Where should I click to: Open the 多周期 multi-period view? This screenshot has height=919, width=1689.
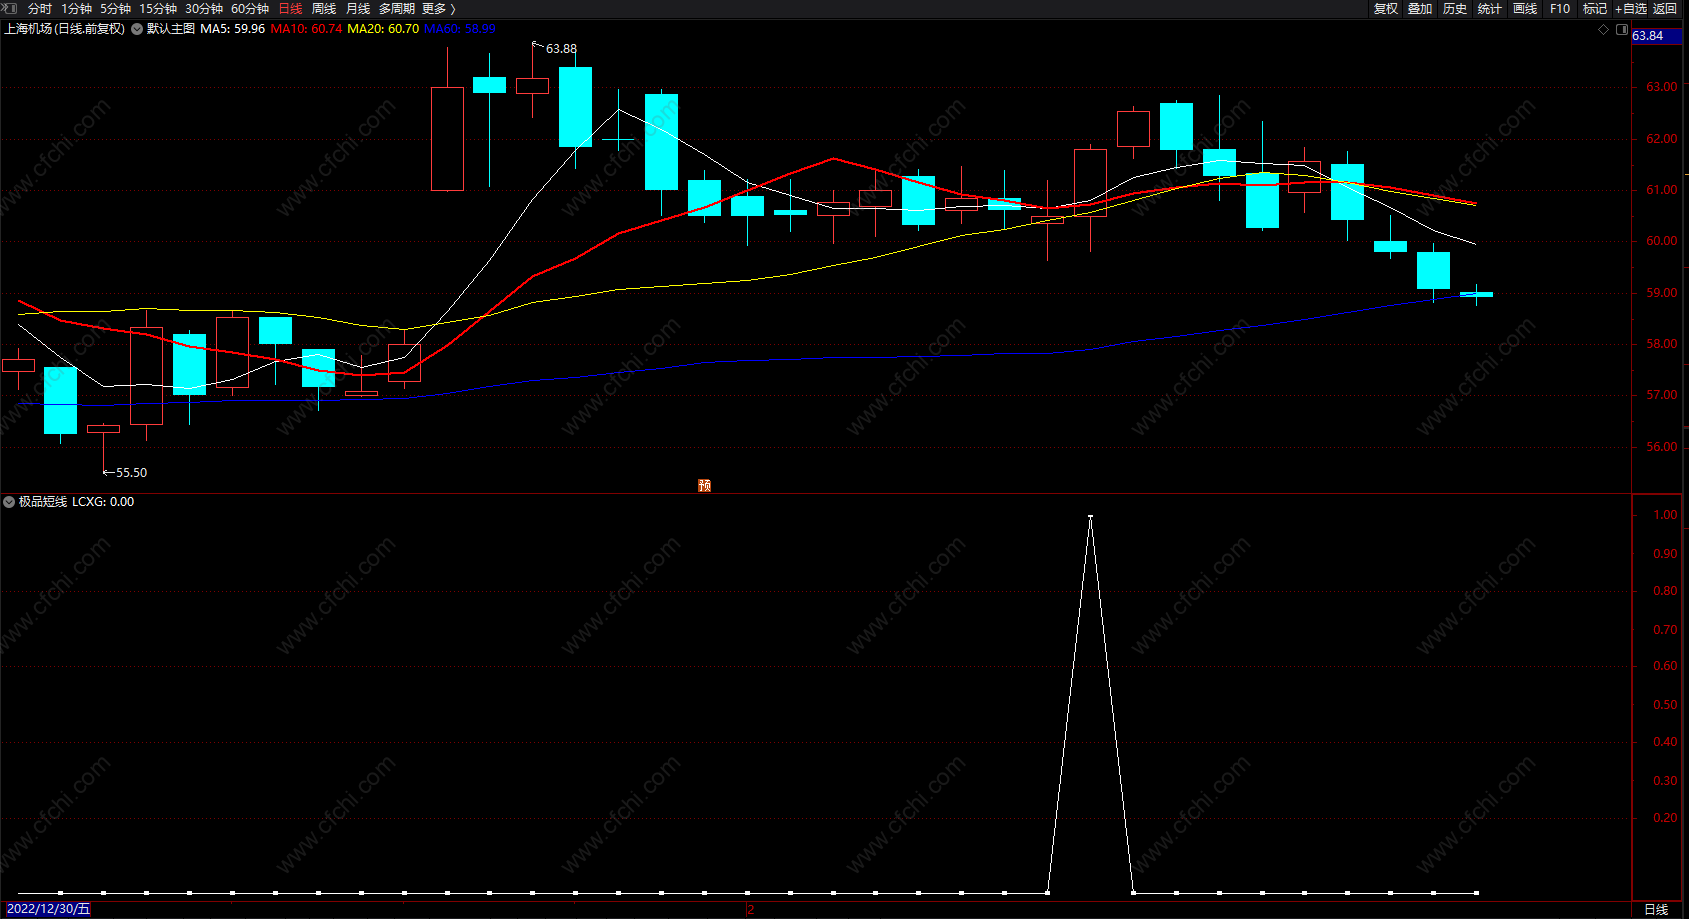click(x=397, y=9)
